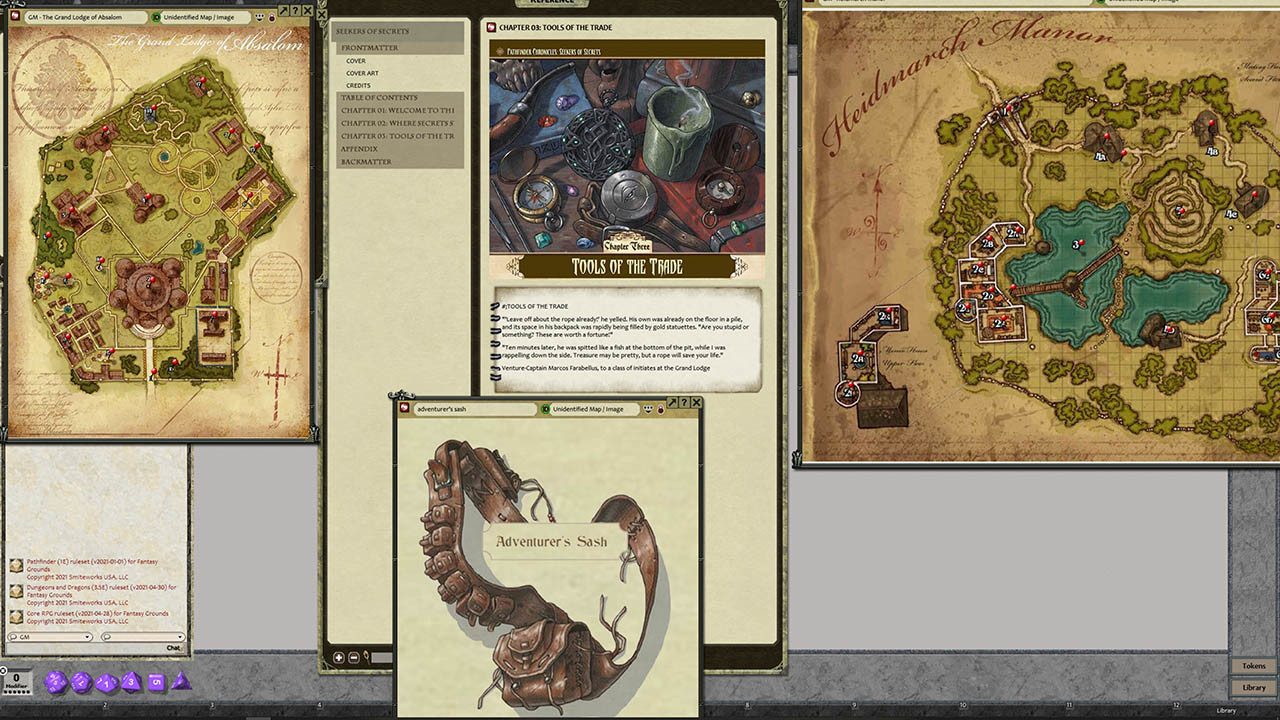Viewport: 1280px width, 720px height.
Task: Open the second chat mode dropdown
Action: 143,637
